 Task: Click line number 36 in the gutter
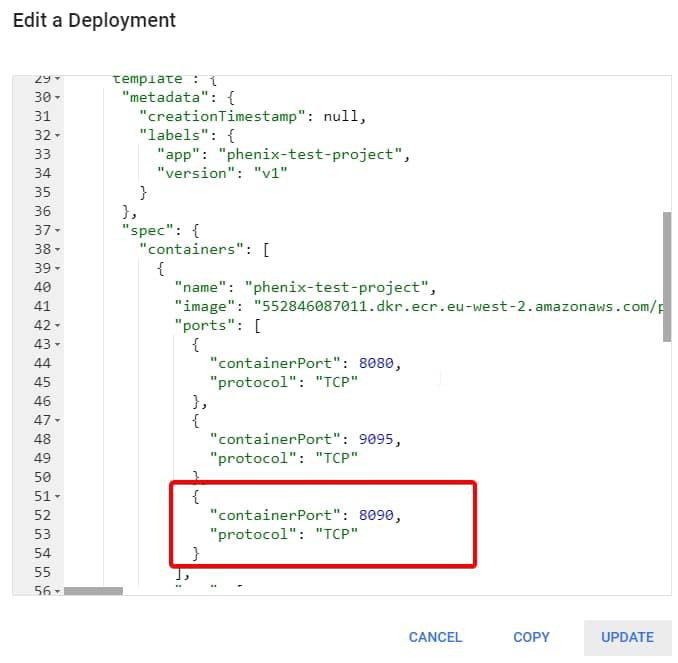click(42, 211)
